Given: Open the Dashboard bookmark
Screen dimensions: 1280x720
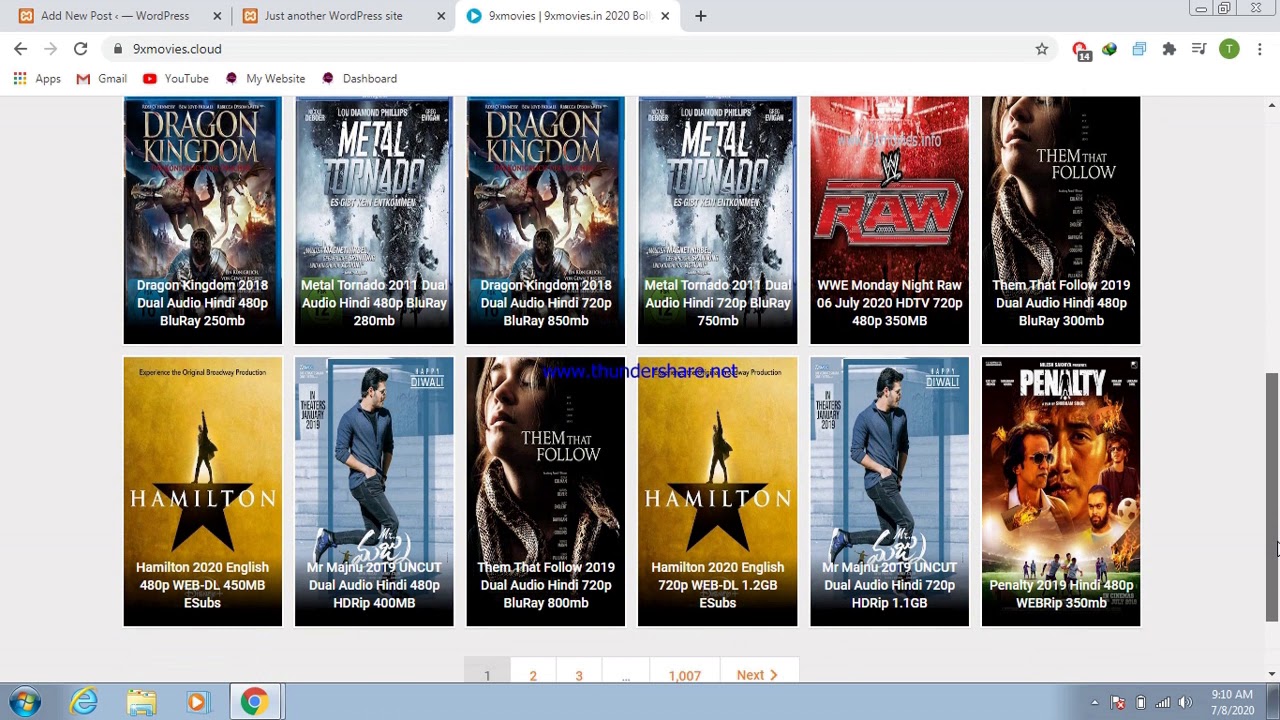Looking at the screenshot, I should tap(359, 78).
